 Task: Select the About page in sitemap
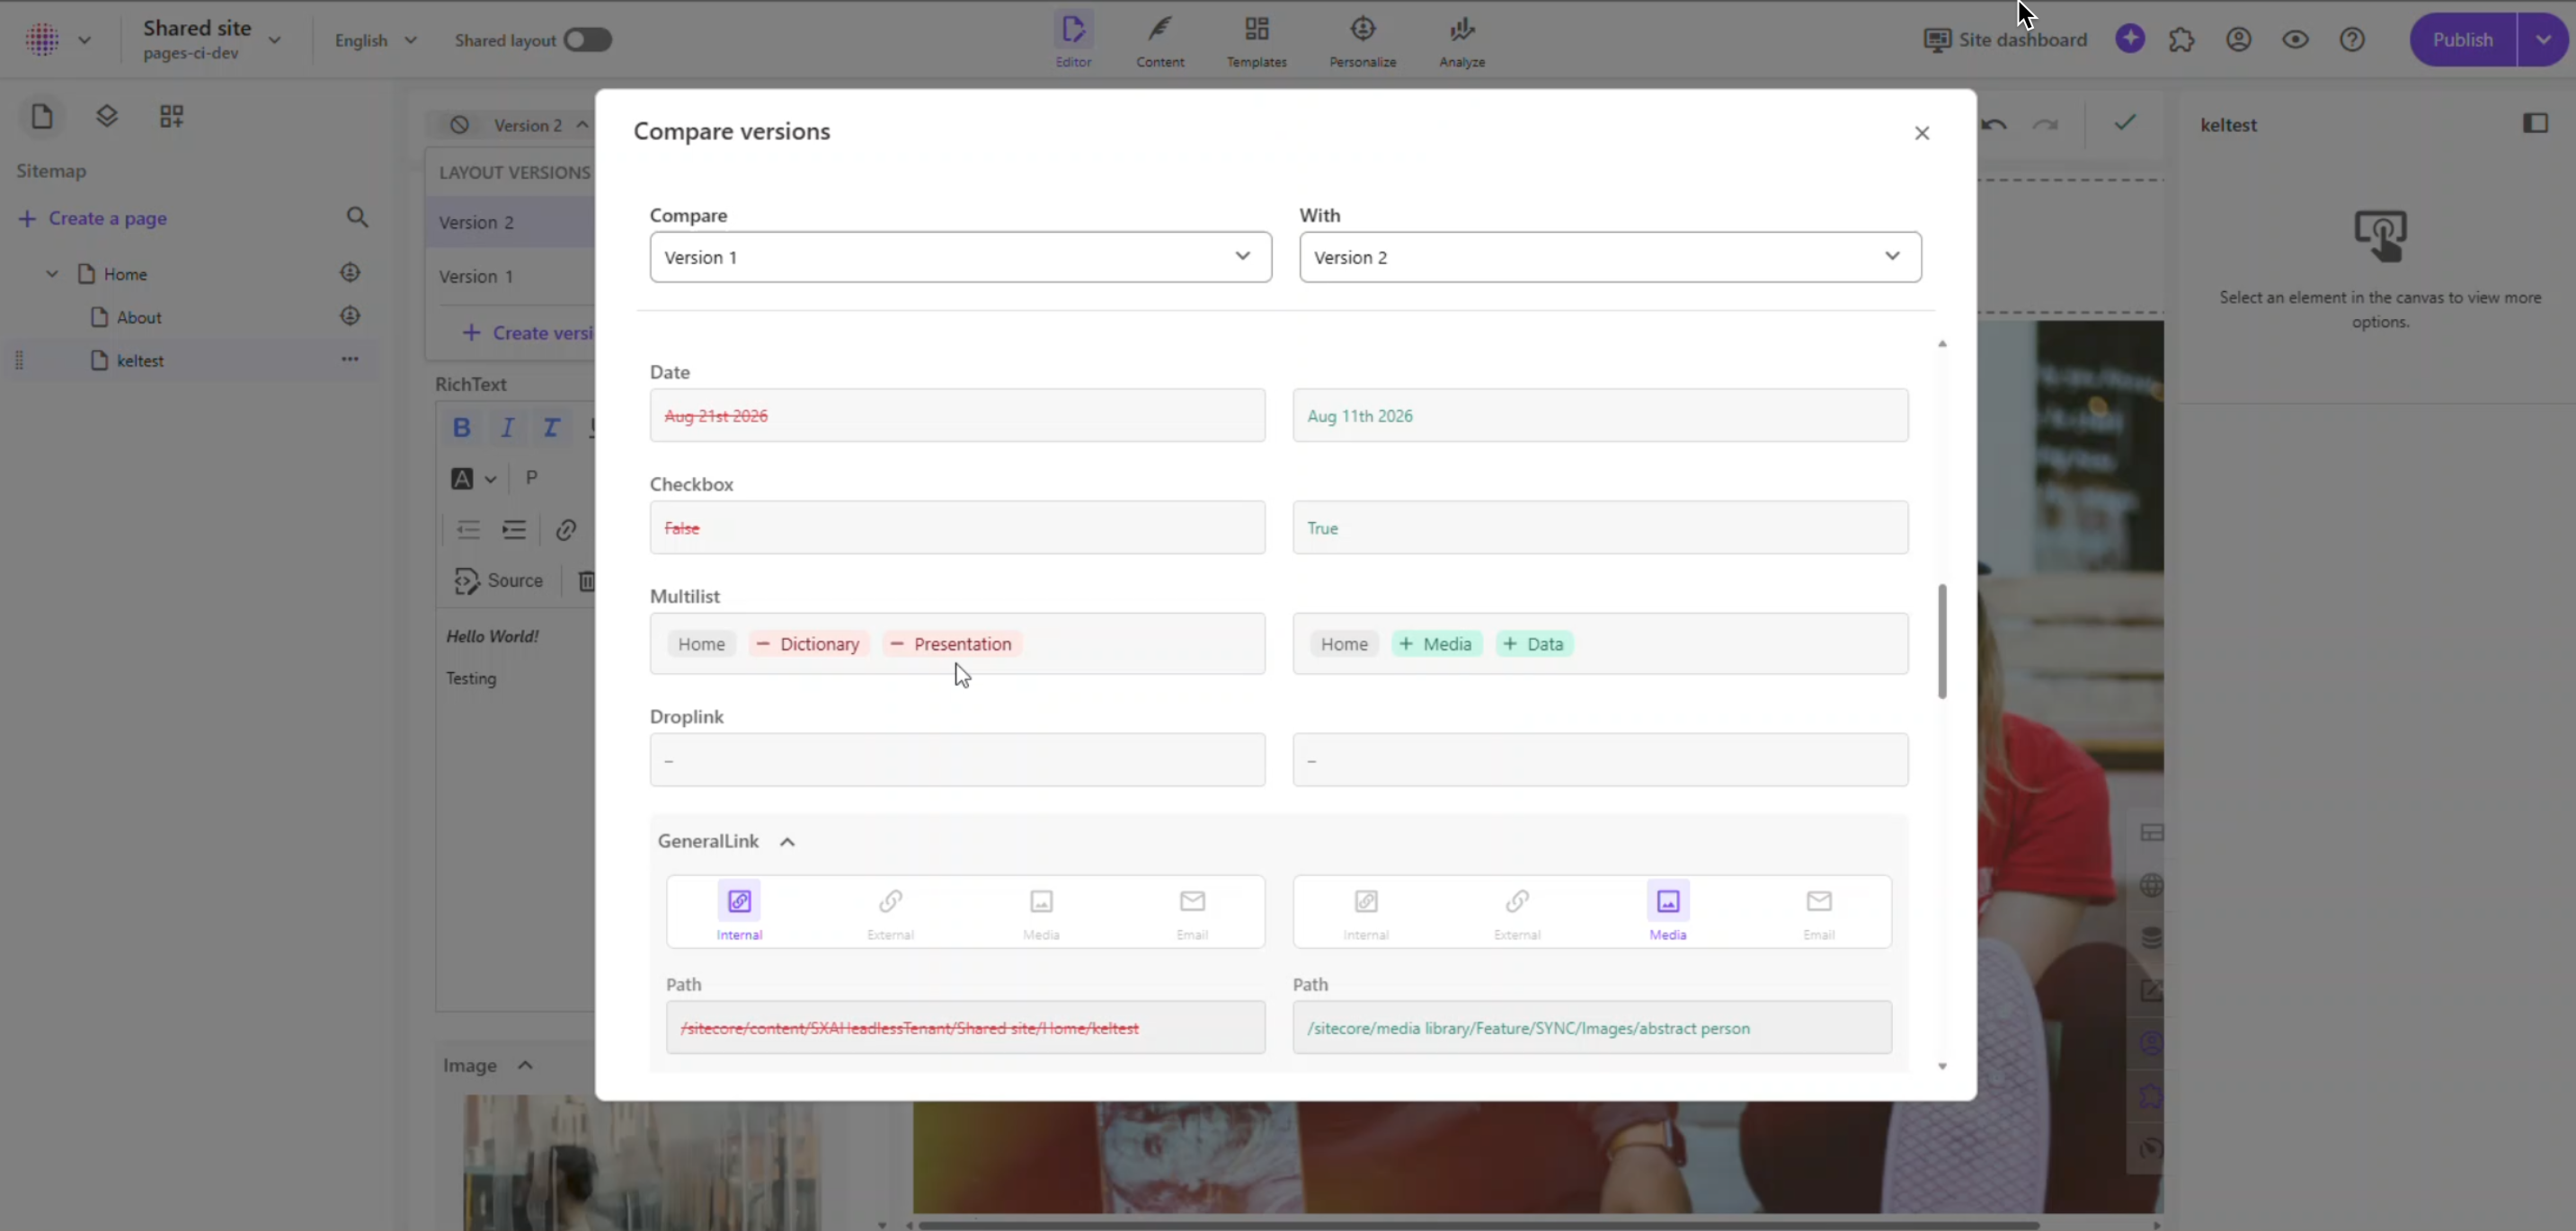(139, 317)
